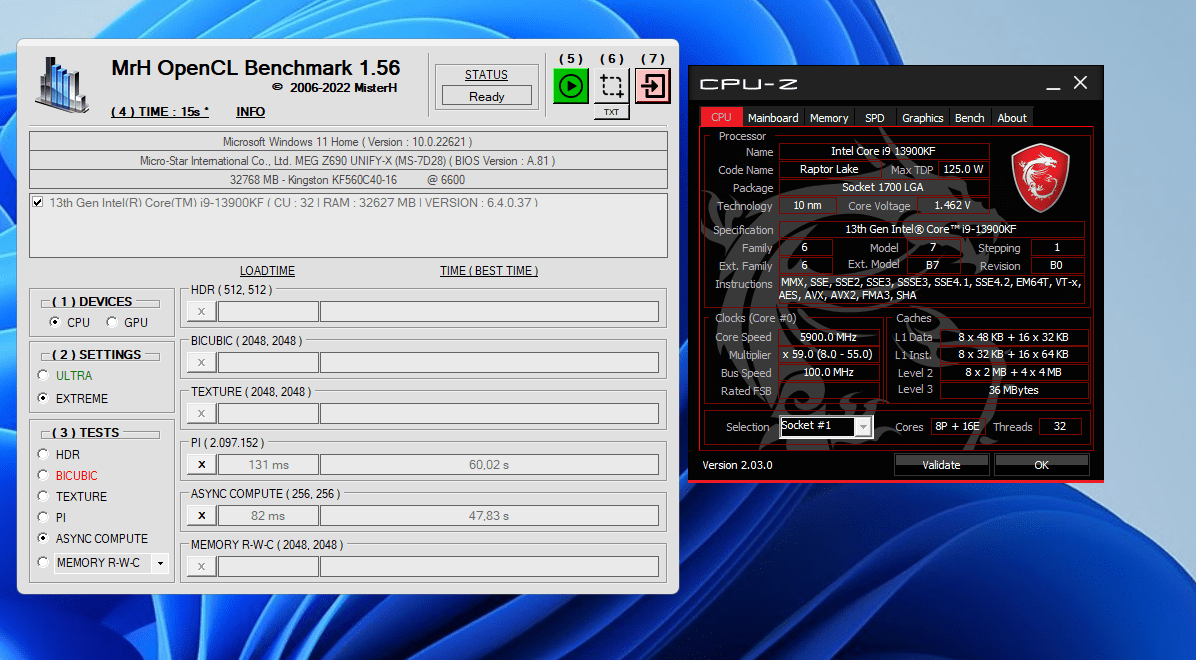Image resolution: width=1196 pixels, height=660 pixels.
Task: Clear the HDR result with its x button
Action: (201, 311)
